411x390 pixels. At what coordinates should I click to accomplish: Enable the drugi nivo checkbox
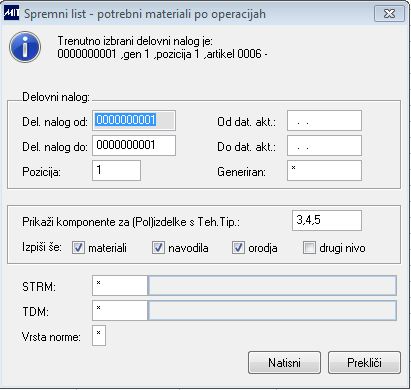309,248
